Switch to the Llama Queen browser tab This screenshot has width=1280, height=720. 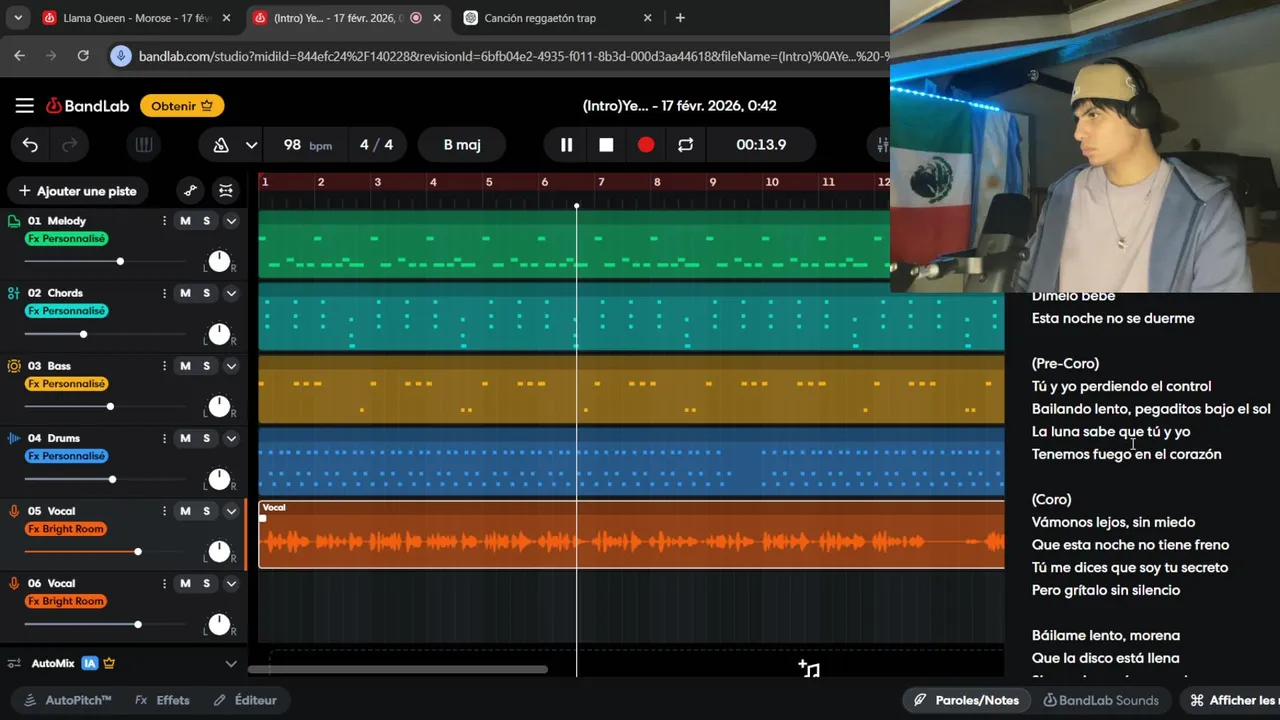(x=136, y=18)
